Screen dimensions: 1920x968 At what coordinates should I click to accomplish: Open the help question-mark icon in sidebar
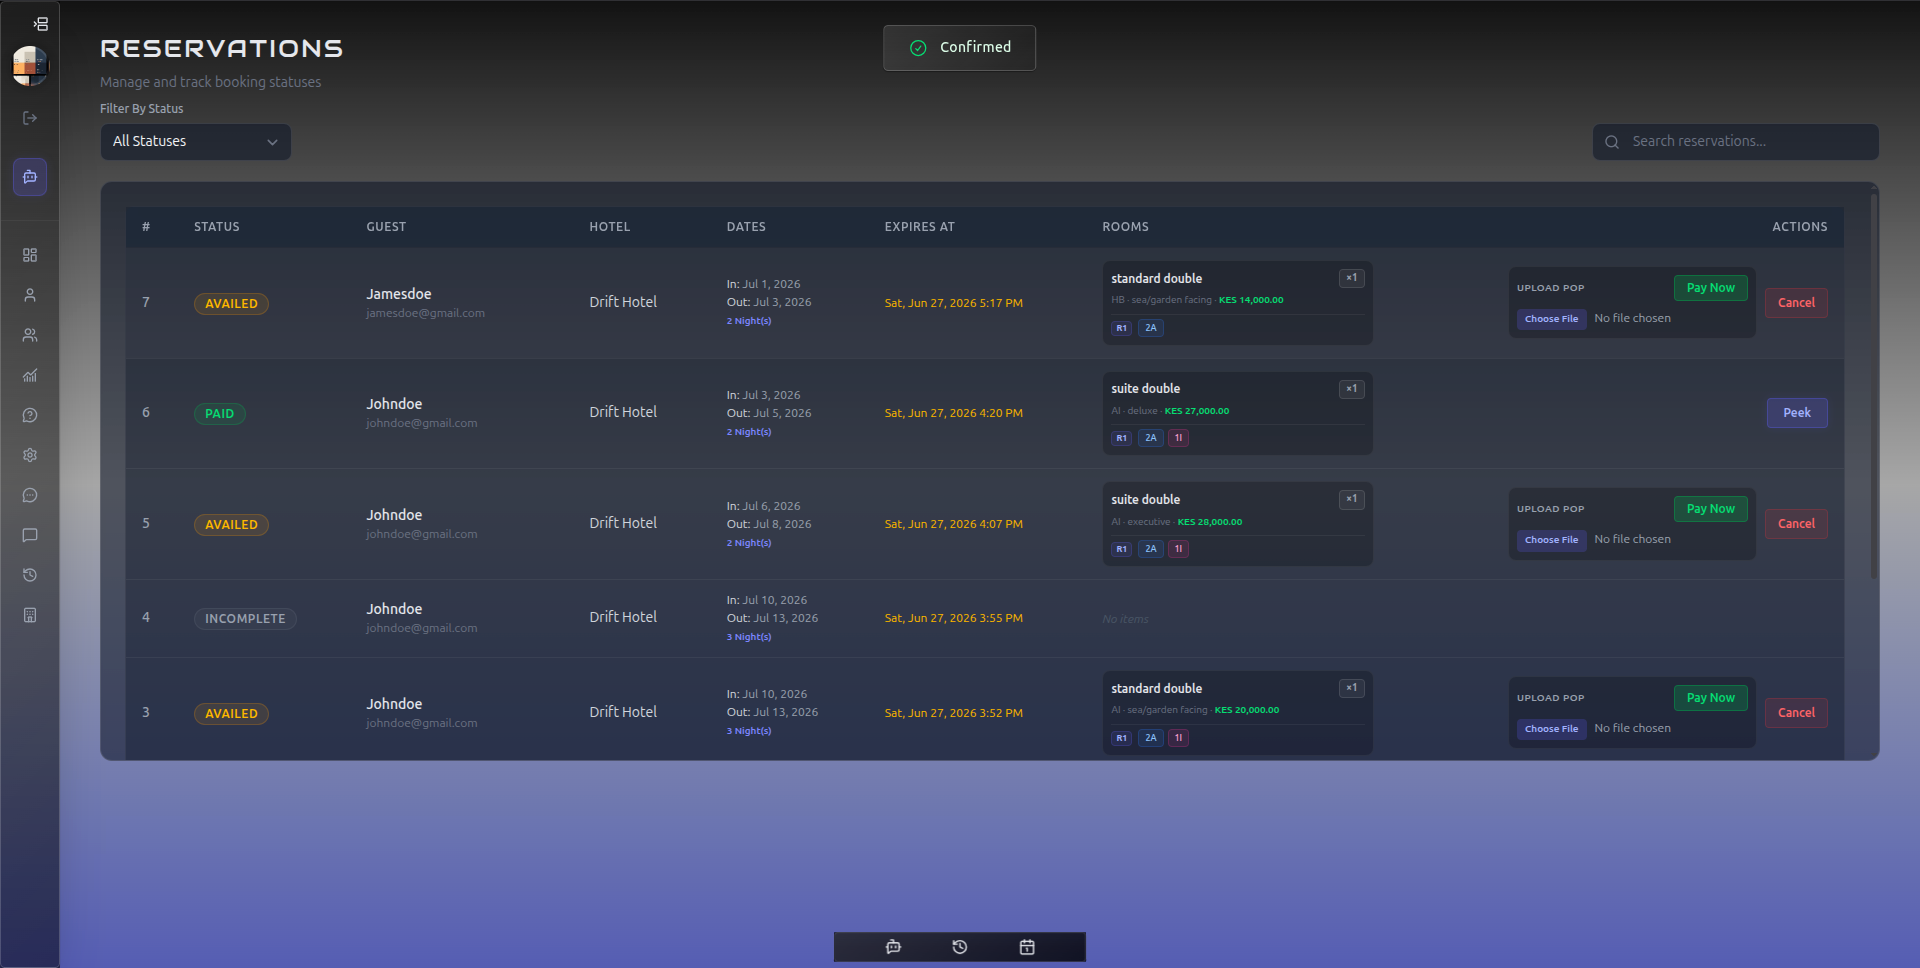coord(30,415)
